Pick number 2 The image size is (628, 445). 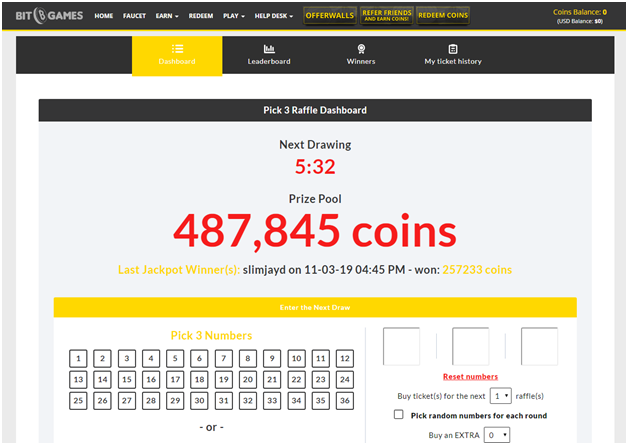(103, 358)
